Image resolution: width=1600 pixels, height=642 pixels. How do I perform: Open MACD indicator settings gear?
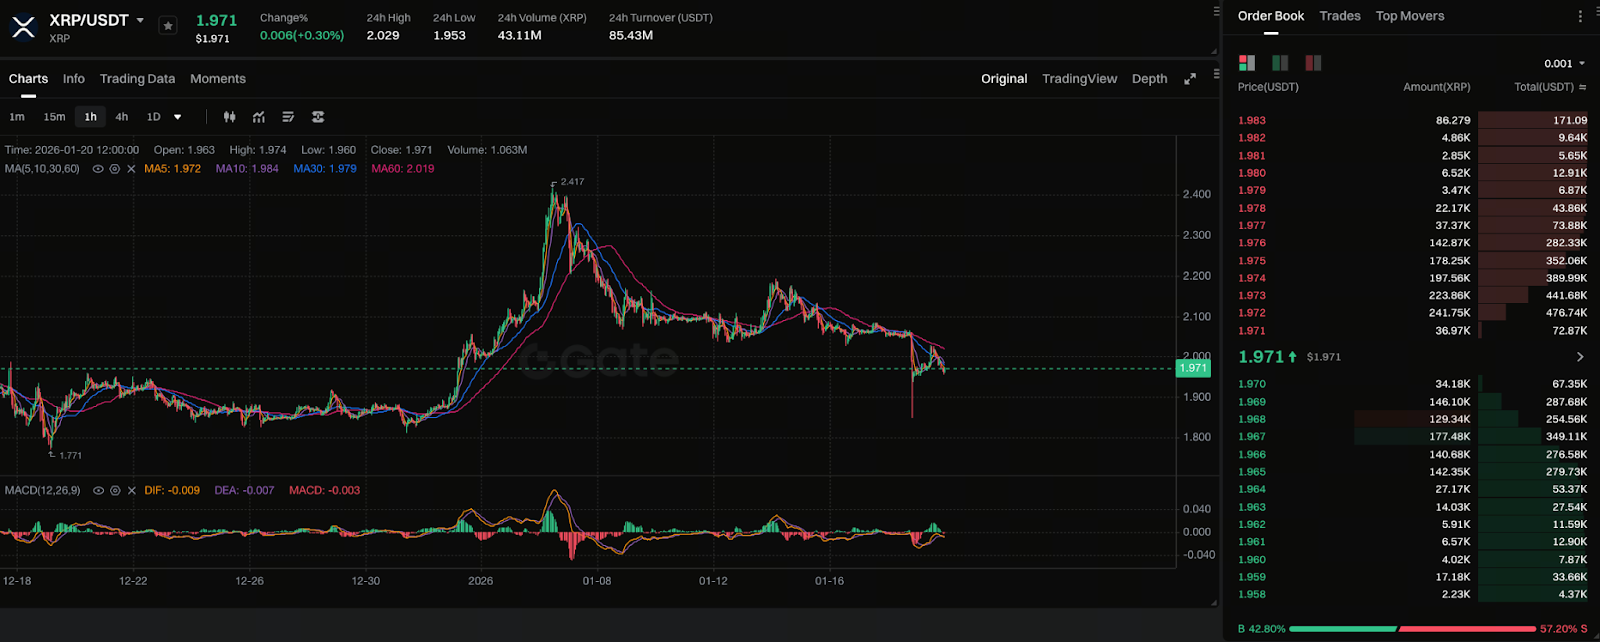pos(115,491)
